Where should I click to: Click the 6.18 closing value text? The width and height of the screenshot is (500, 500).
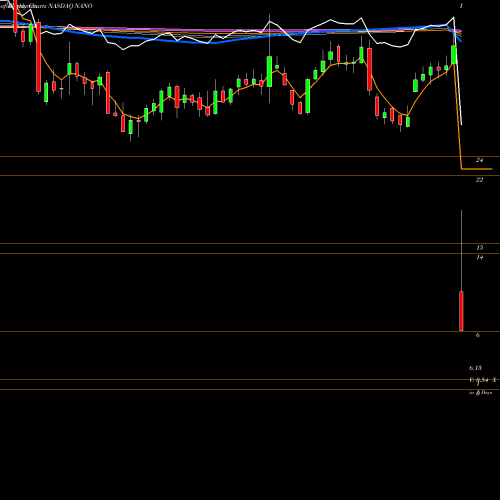point(475,368)
